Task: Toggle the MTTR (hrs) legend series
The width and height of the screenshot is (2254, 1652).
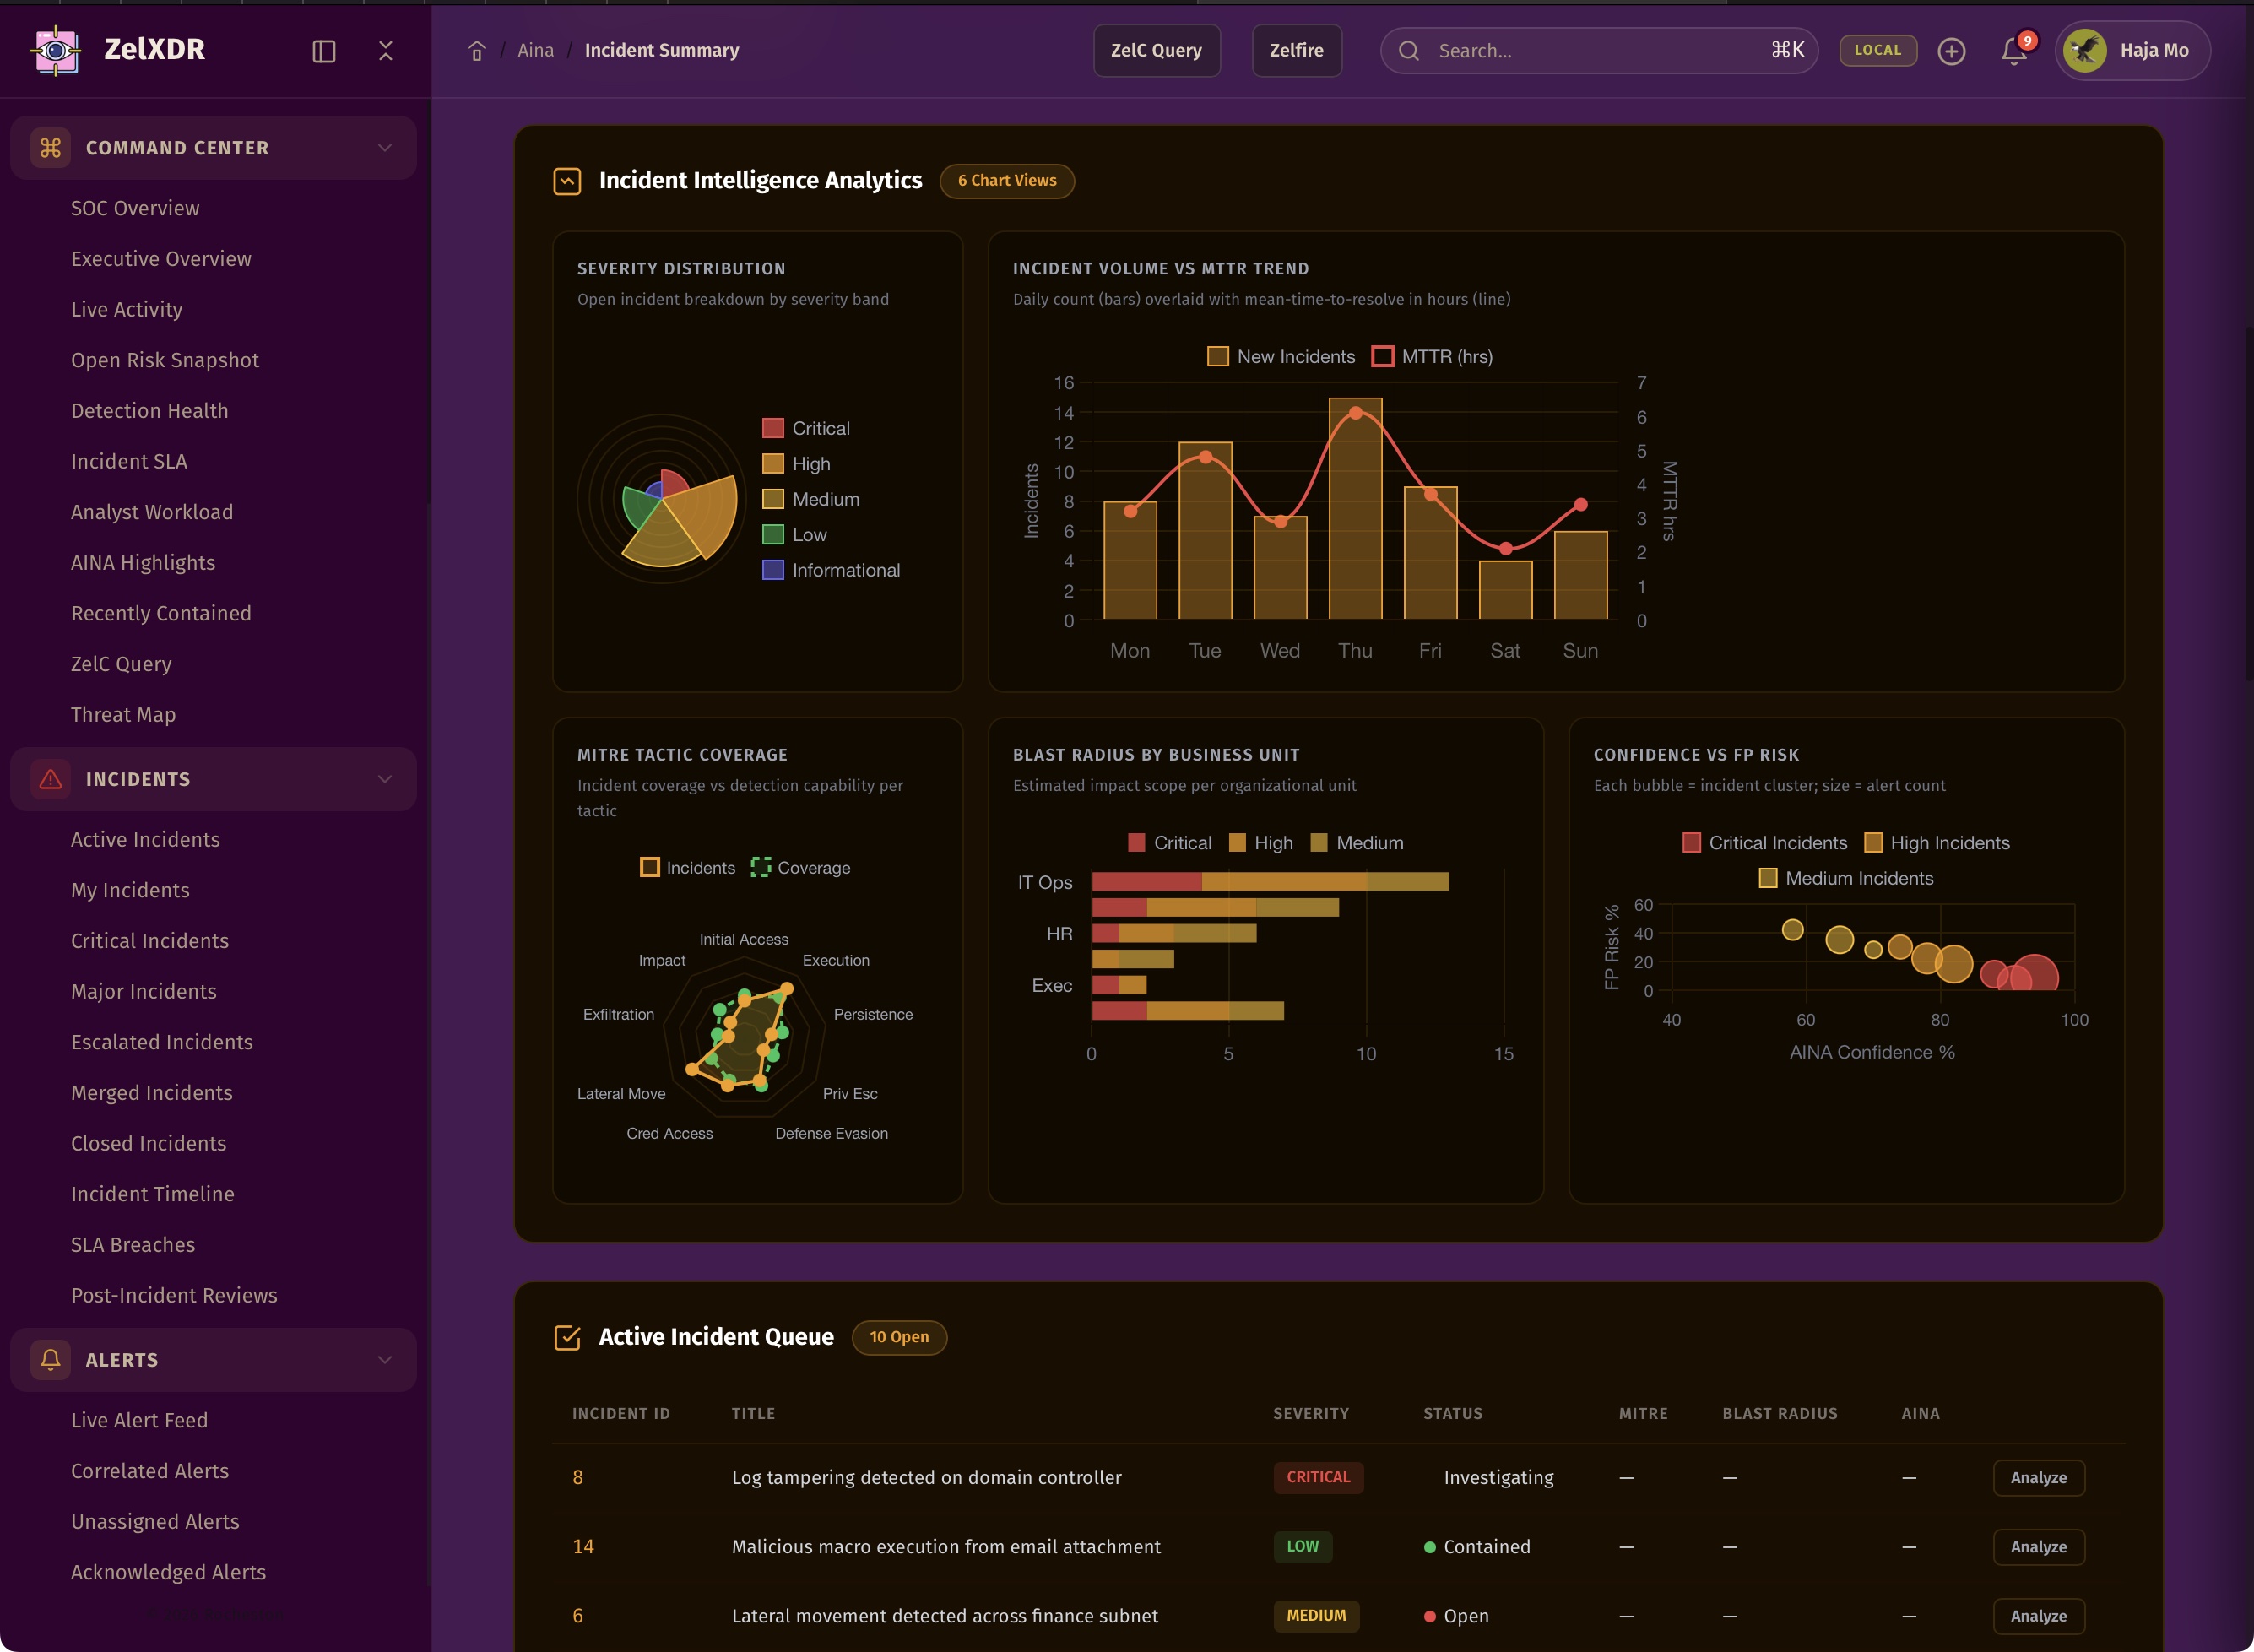Action: click(1431, 357)
